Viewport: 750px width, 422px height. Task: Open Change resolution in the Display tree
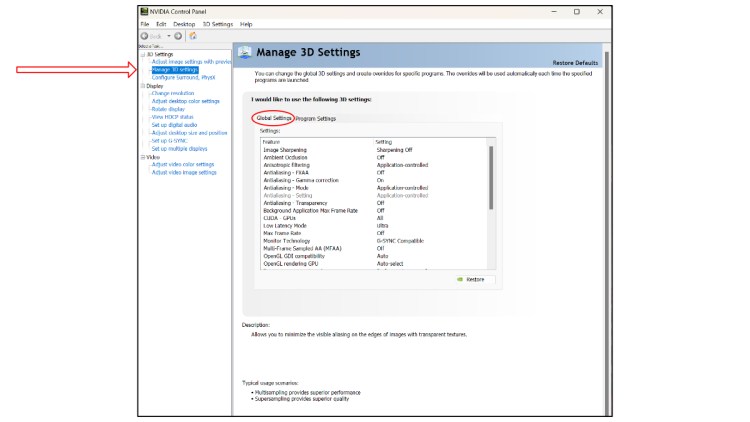(x=172, y=93)
